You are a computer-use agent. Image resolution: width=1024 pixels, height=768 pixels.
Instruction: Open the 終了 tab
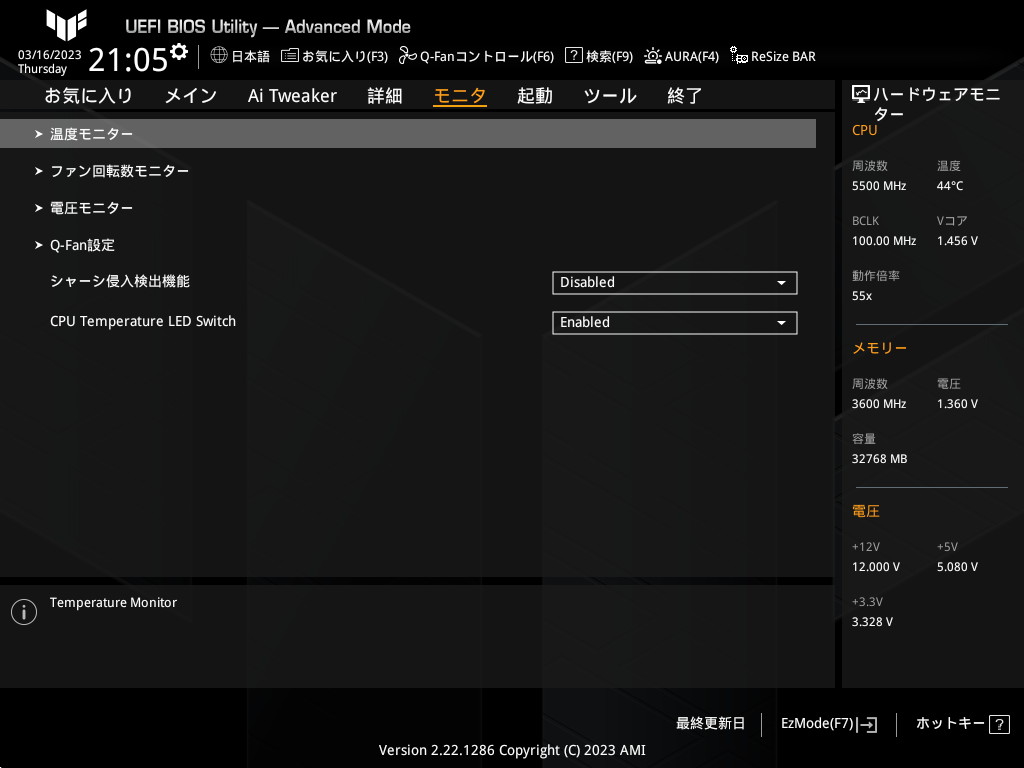(x=684, y=95)
